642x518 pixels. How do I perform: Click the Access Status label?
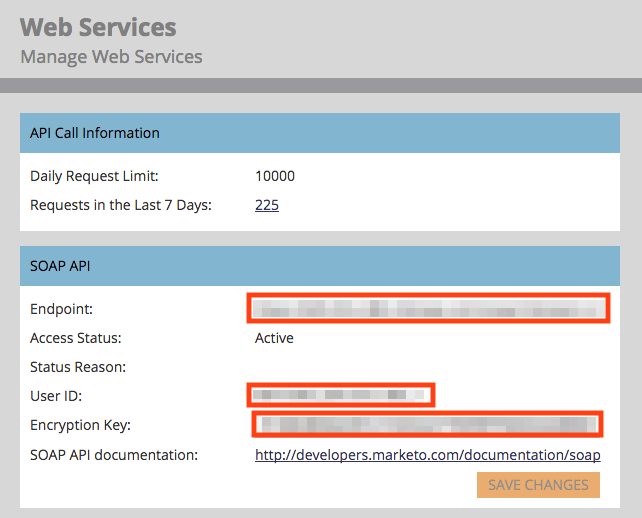[x=76, y=338]
